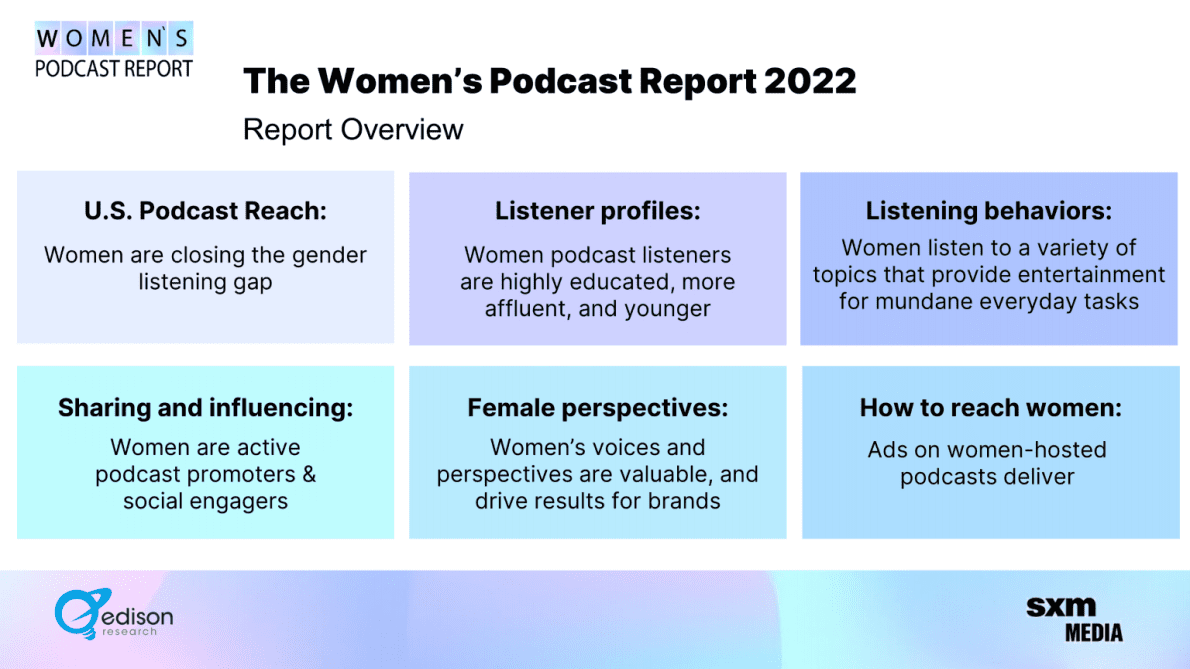1190x669 pixels.
Task: Click the PODCAST REPORT text under the logo
Action: click(113, 69)
